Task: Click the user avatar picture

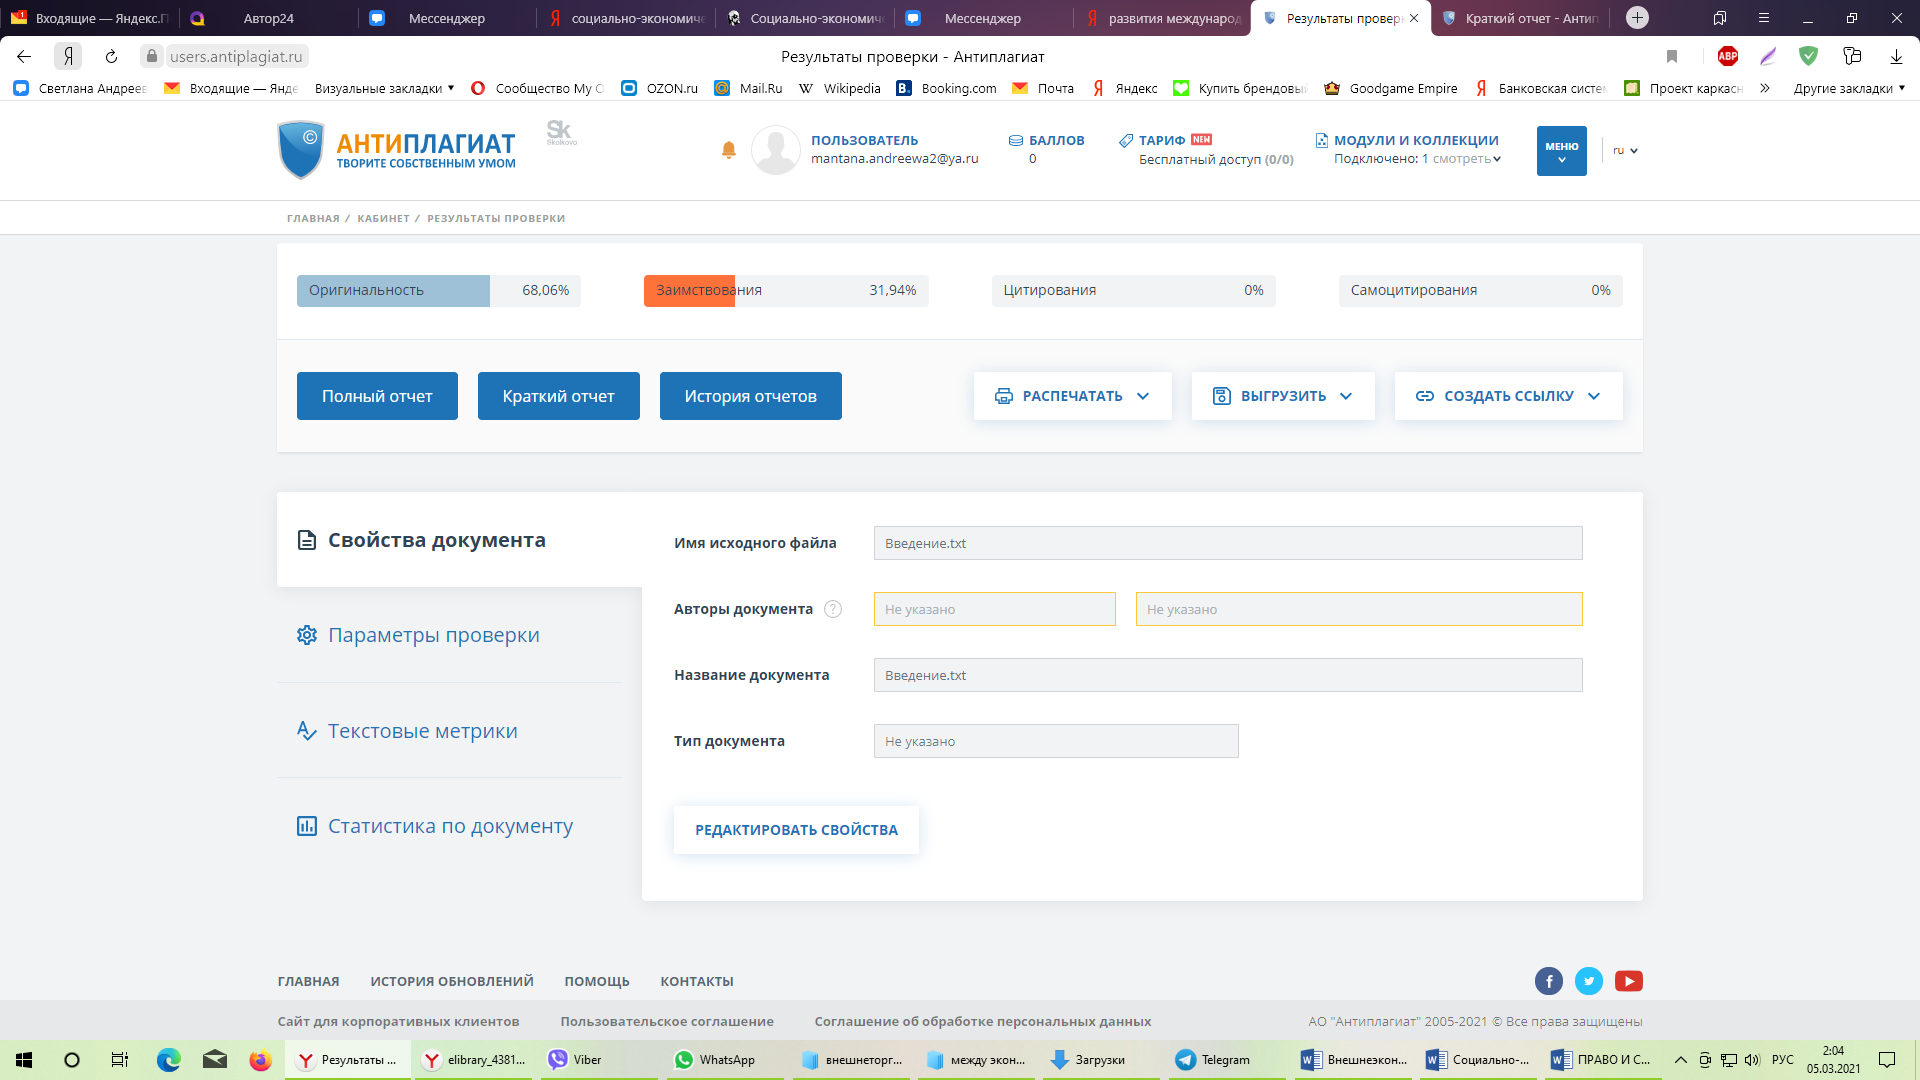Action: pyautogui.click(x=775, y=150)
